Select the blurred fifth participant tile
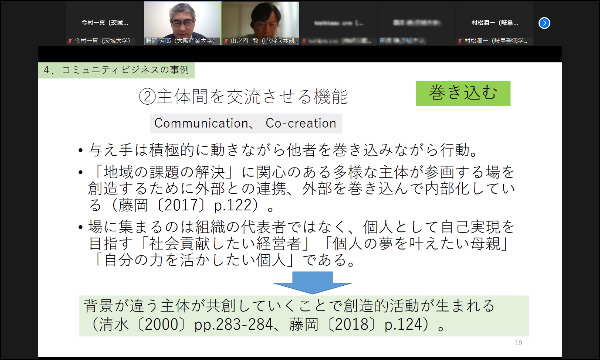 click(x=416, y=23)
